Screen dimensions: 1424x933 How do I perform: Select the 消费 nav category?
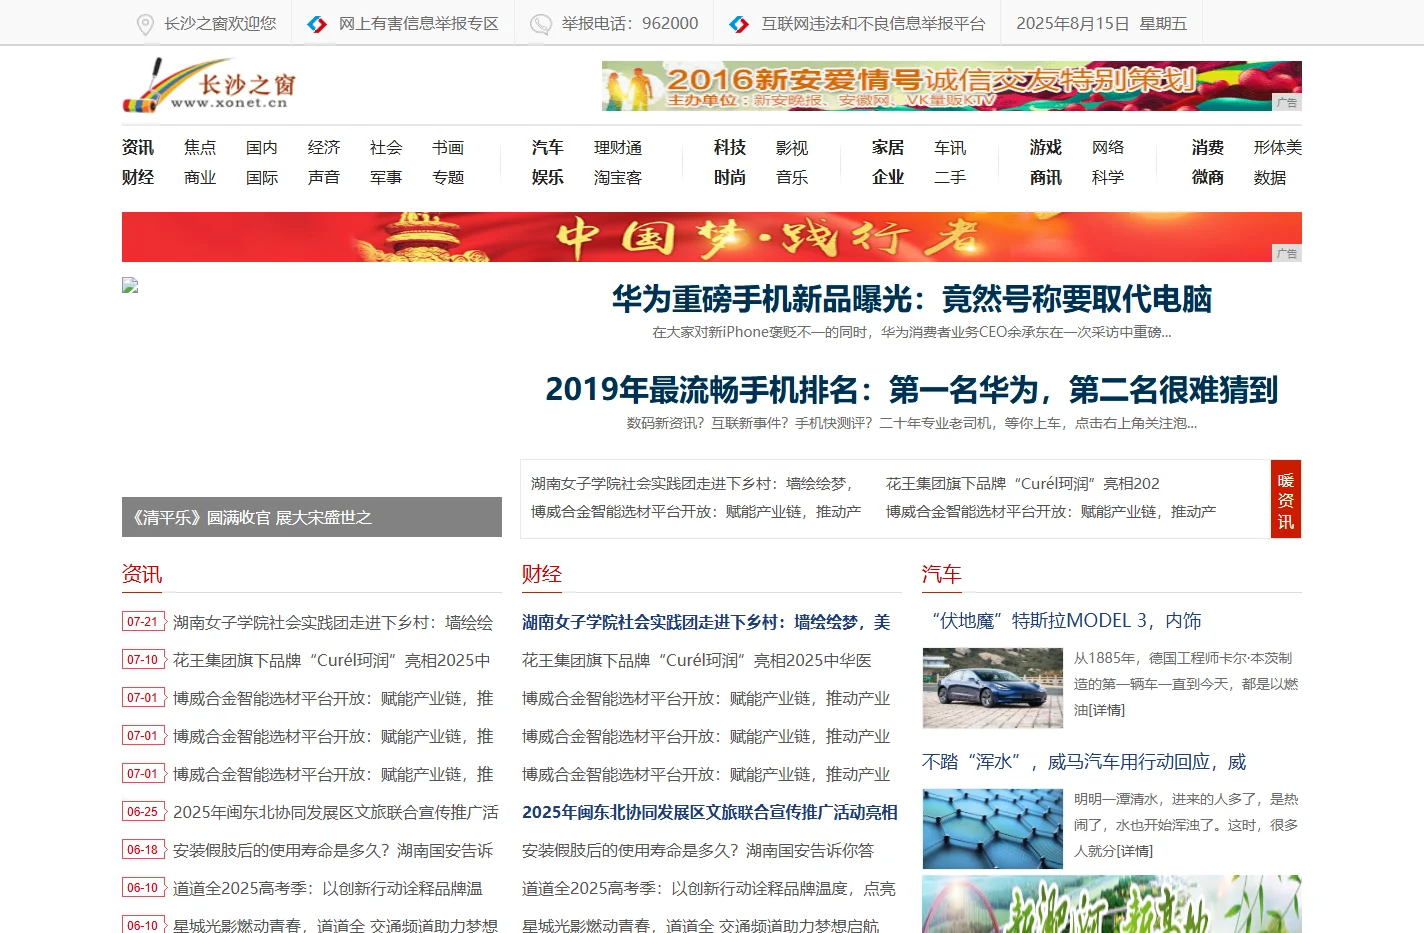click(1208, 147)
